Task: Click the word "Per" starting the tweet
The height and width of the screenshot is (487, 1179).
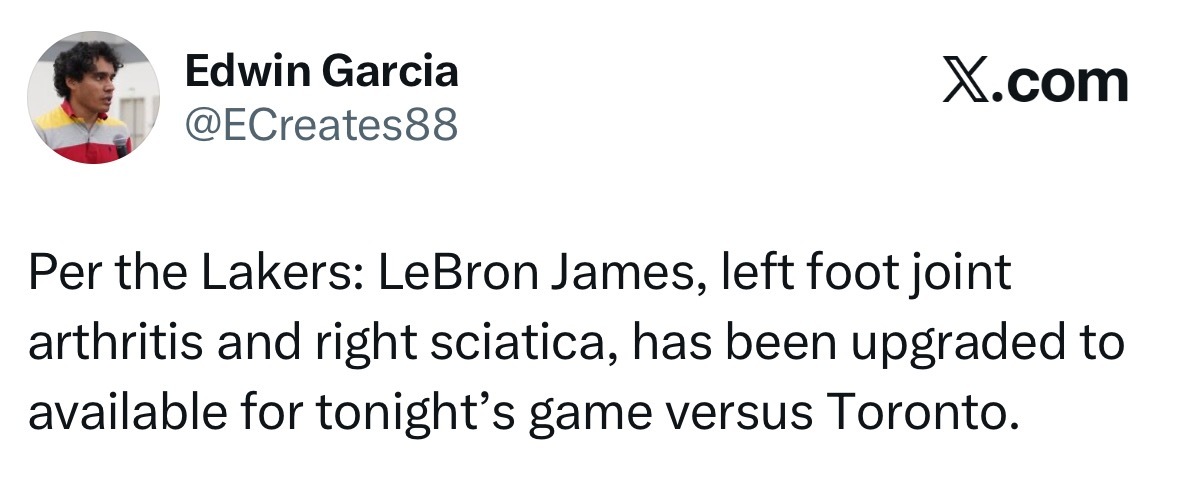Action: [x=56, y=275]
